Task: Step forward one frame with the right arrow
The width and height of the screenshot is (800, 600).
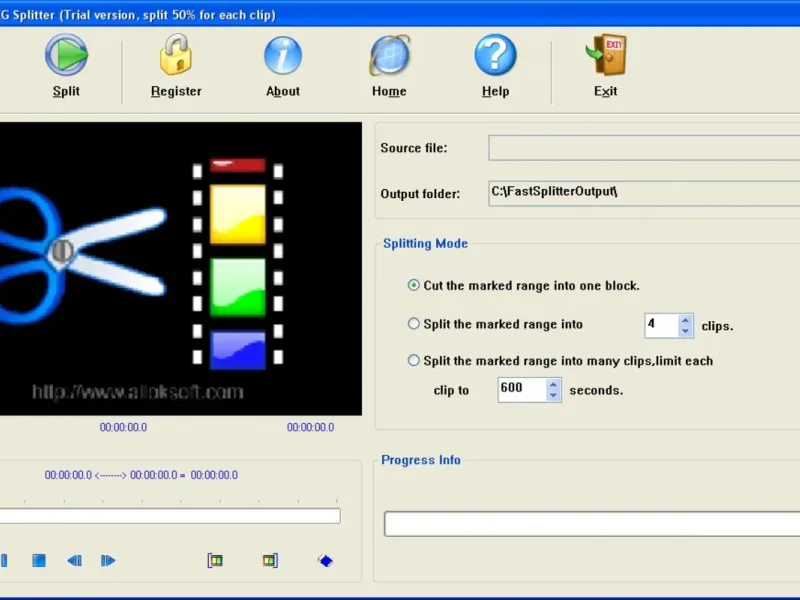Action: point(108,561)
